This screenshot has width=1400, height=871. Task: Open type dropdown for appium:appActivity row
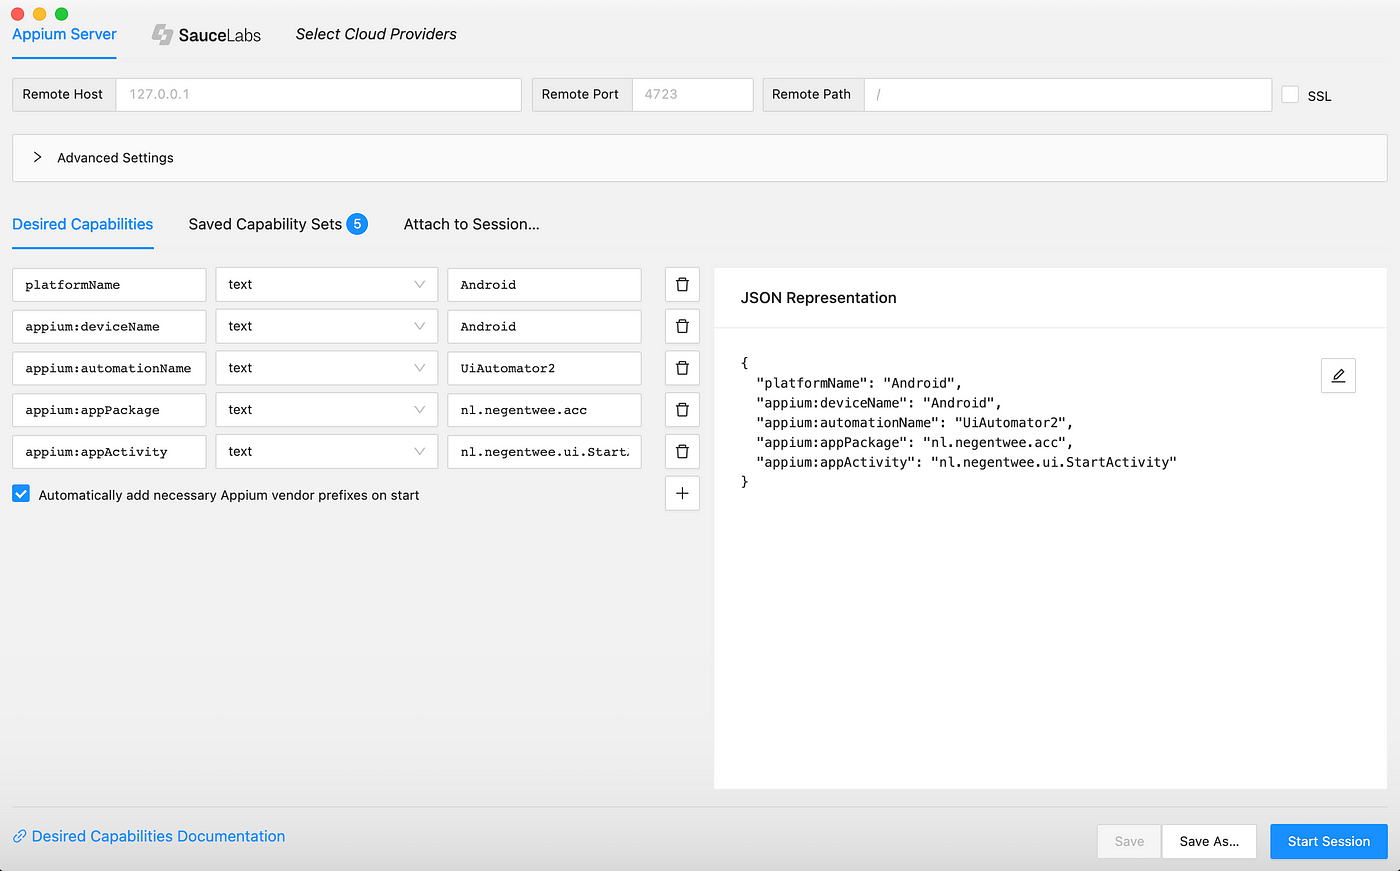click(x=326, y=452)
